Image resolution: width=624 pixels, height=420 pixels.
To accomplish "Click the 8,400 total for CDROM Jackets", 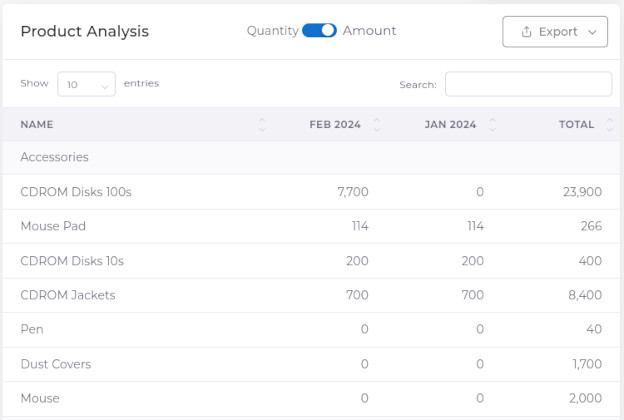I will pos(585,295).
